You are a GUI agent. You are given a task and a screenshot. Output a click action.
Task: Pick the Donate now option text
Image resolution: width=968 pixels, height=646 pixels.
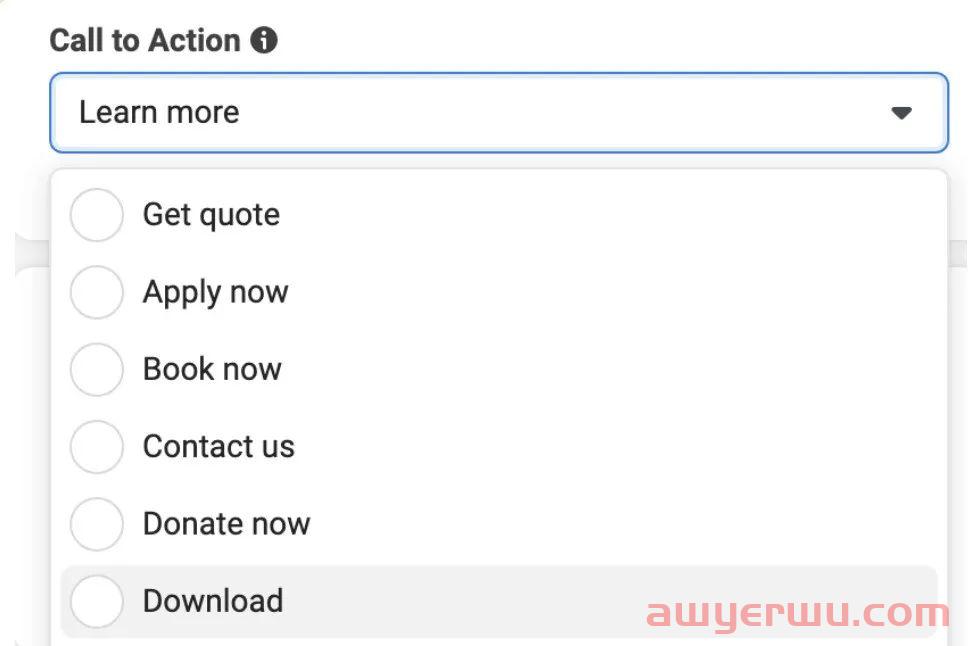(226, 523)
